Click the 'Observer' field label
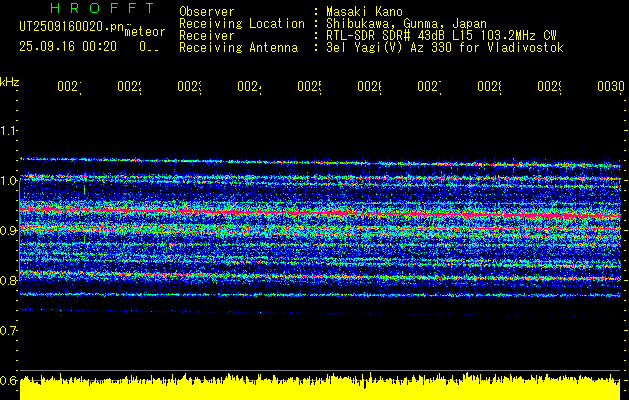The height and width of the screenshot is (400, 629). pos(207,12)
